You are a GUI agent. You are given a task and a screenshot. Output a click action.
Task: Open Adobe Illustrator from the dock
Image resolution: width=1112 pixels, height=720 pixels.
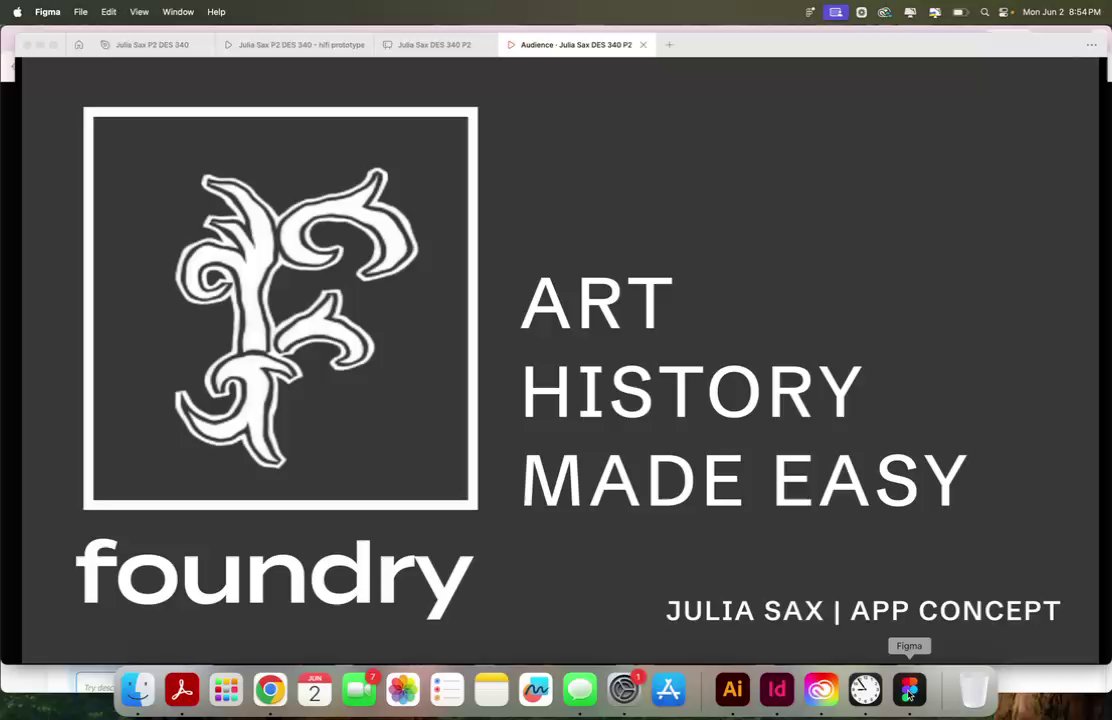pos(733,689)
